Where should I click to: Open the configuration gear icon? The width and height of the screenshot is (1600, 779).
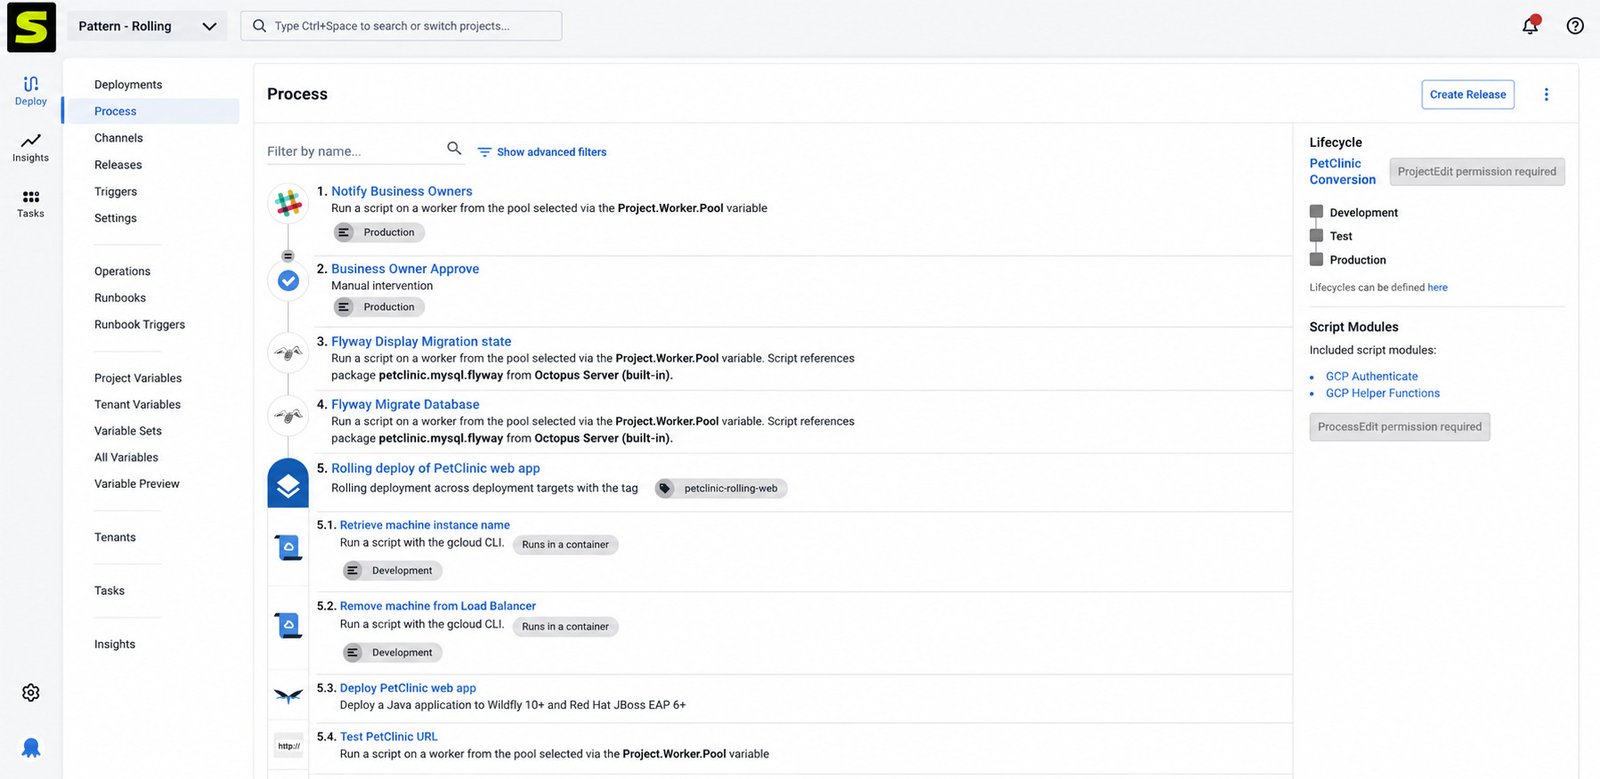[31, 693]
